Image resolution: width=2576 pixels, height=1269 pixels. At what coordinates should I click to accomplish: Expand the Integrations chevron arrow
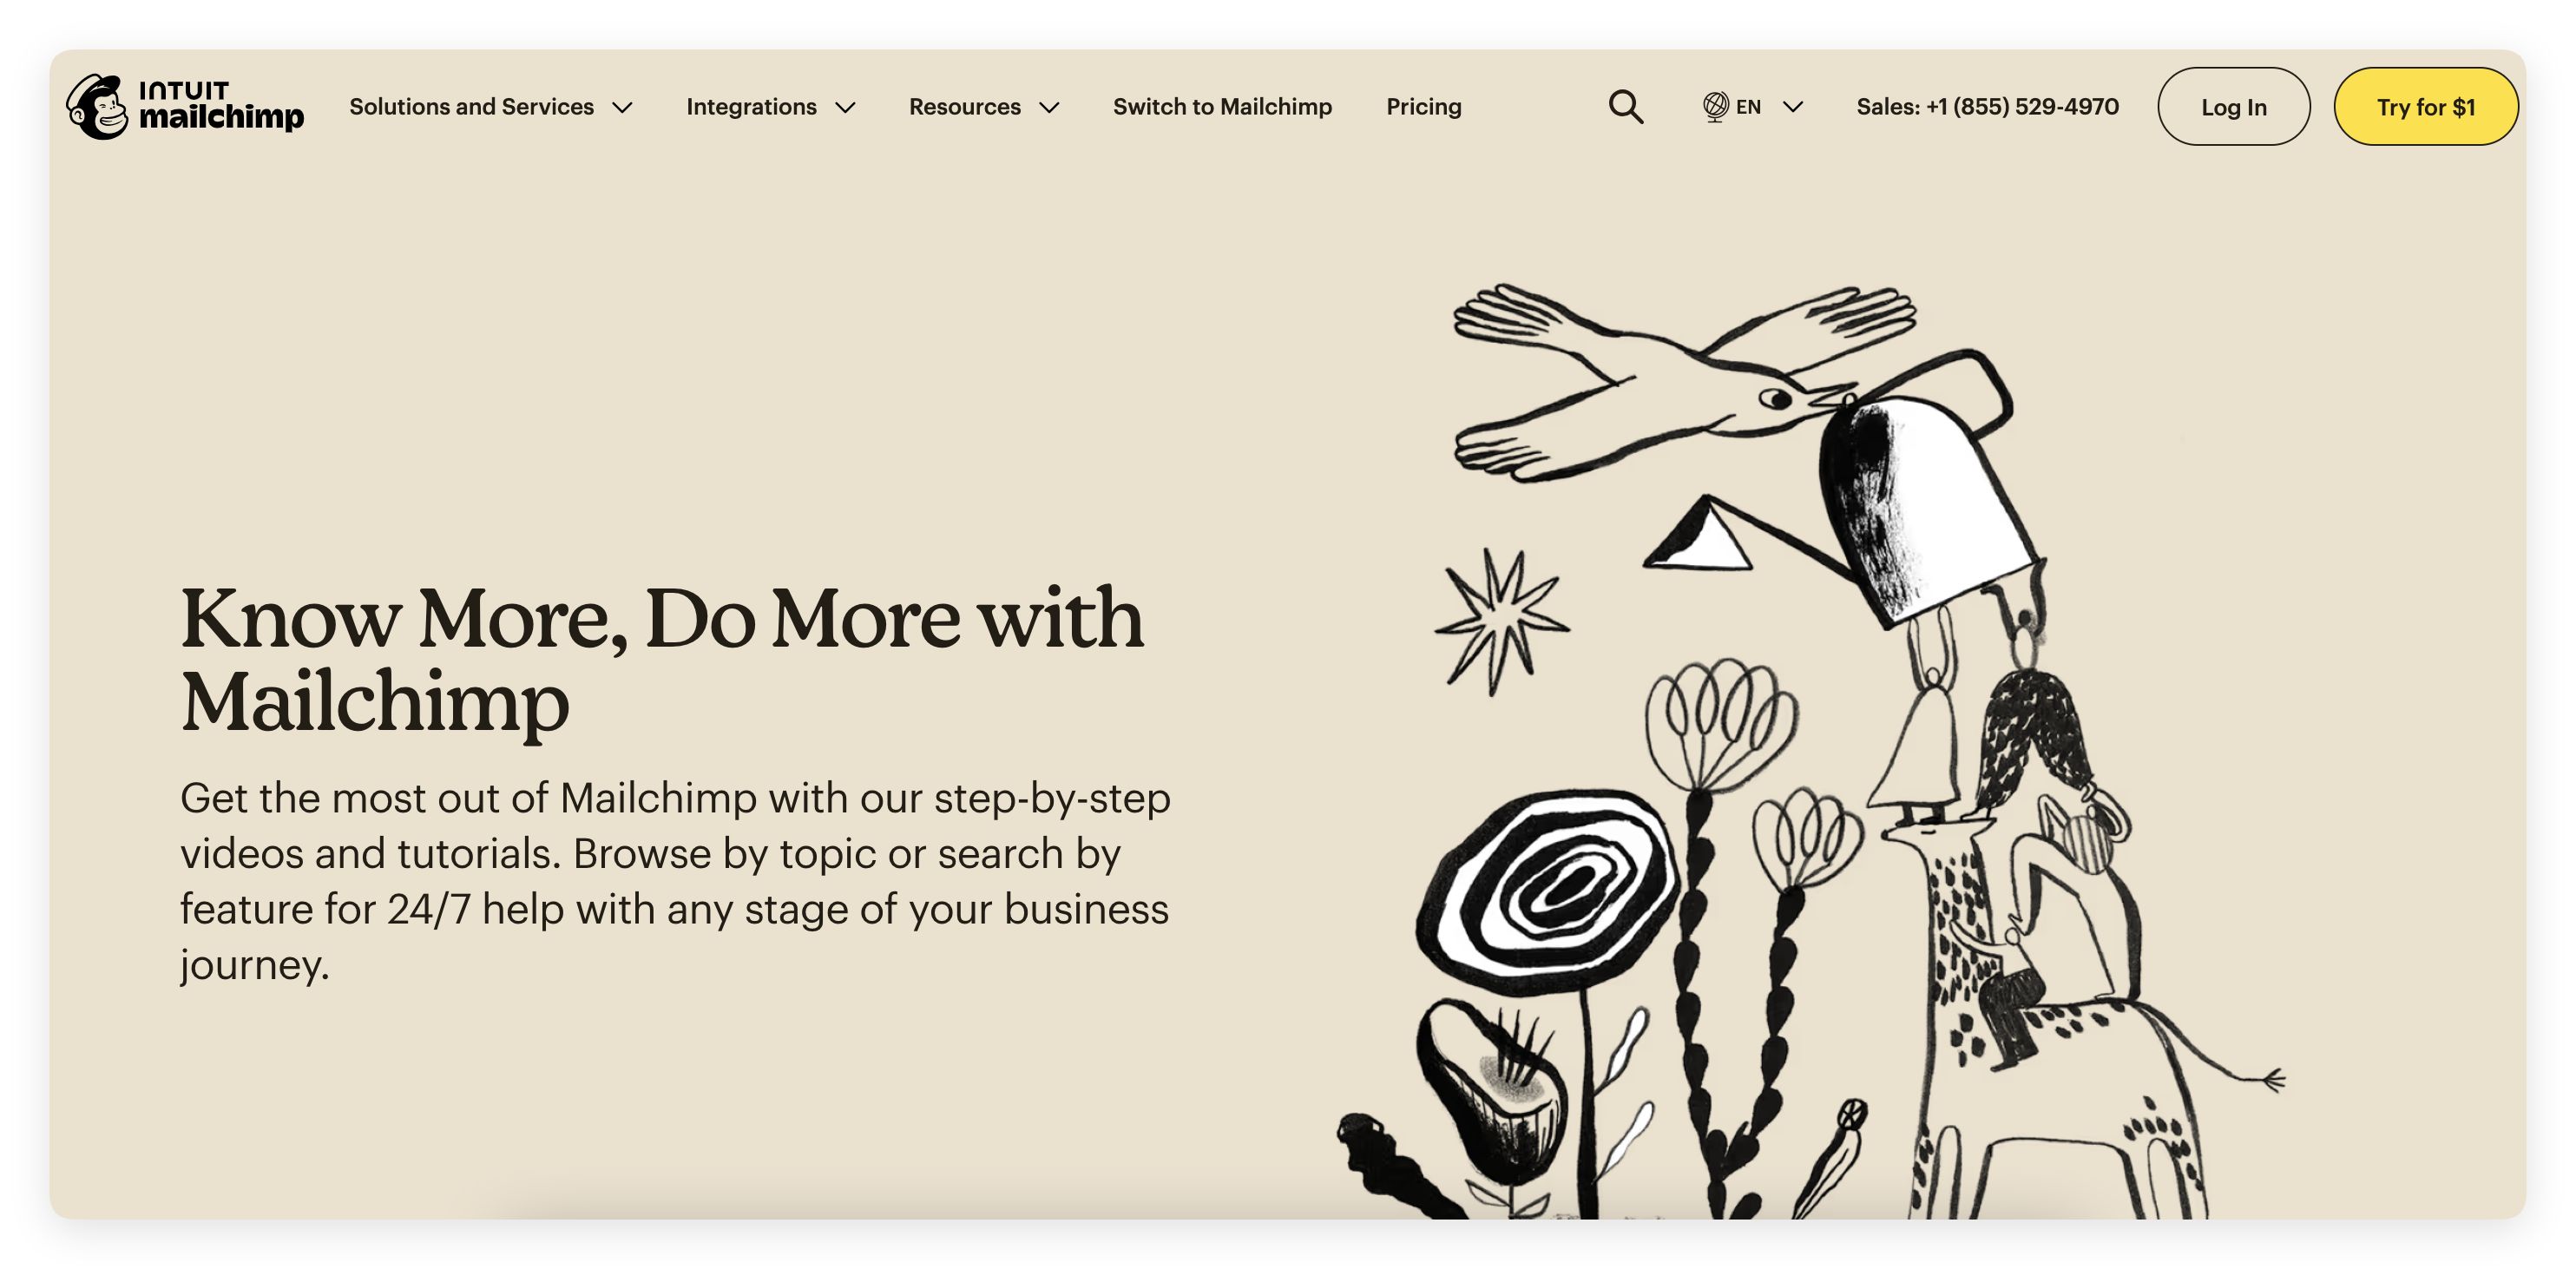[845, 107]
